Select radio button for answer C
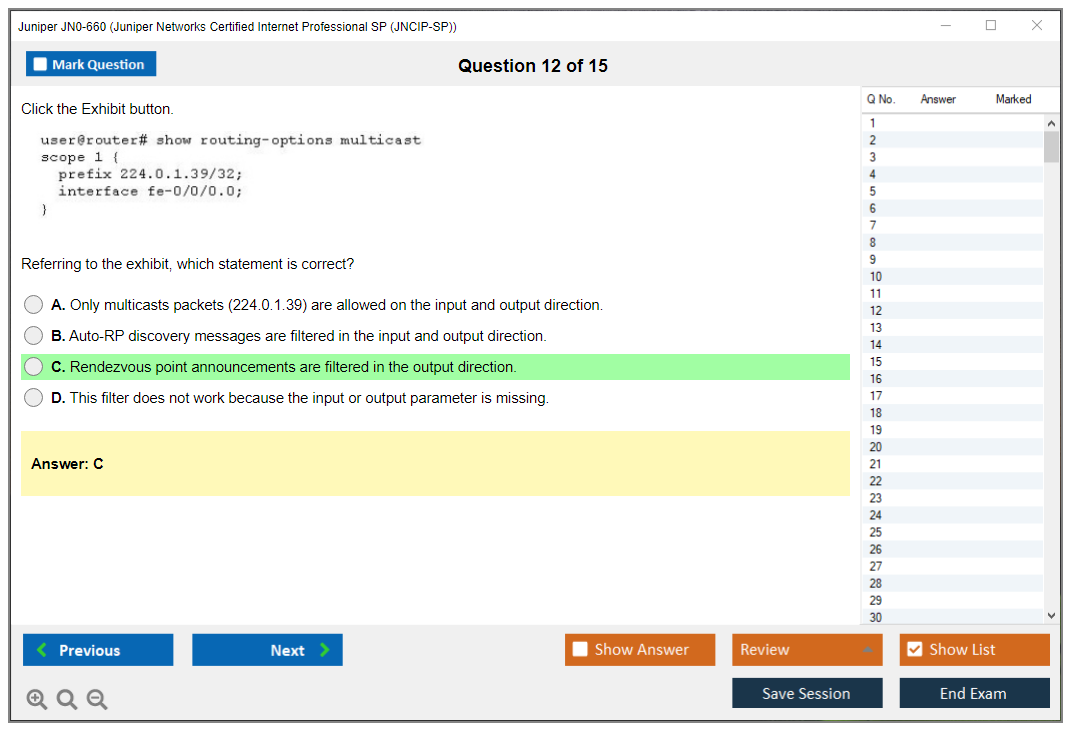The height and width of the screenshot is (735, 1075). tap(34, 367)
